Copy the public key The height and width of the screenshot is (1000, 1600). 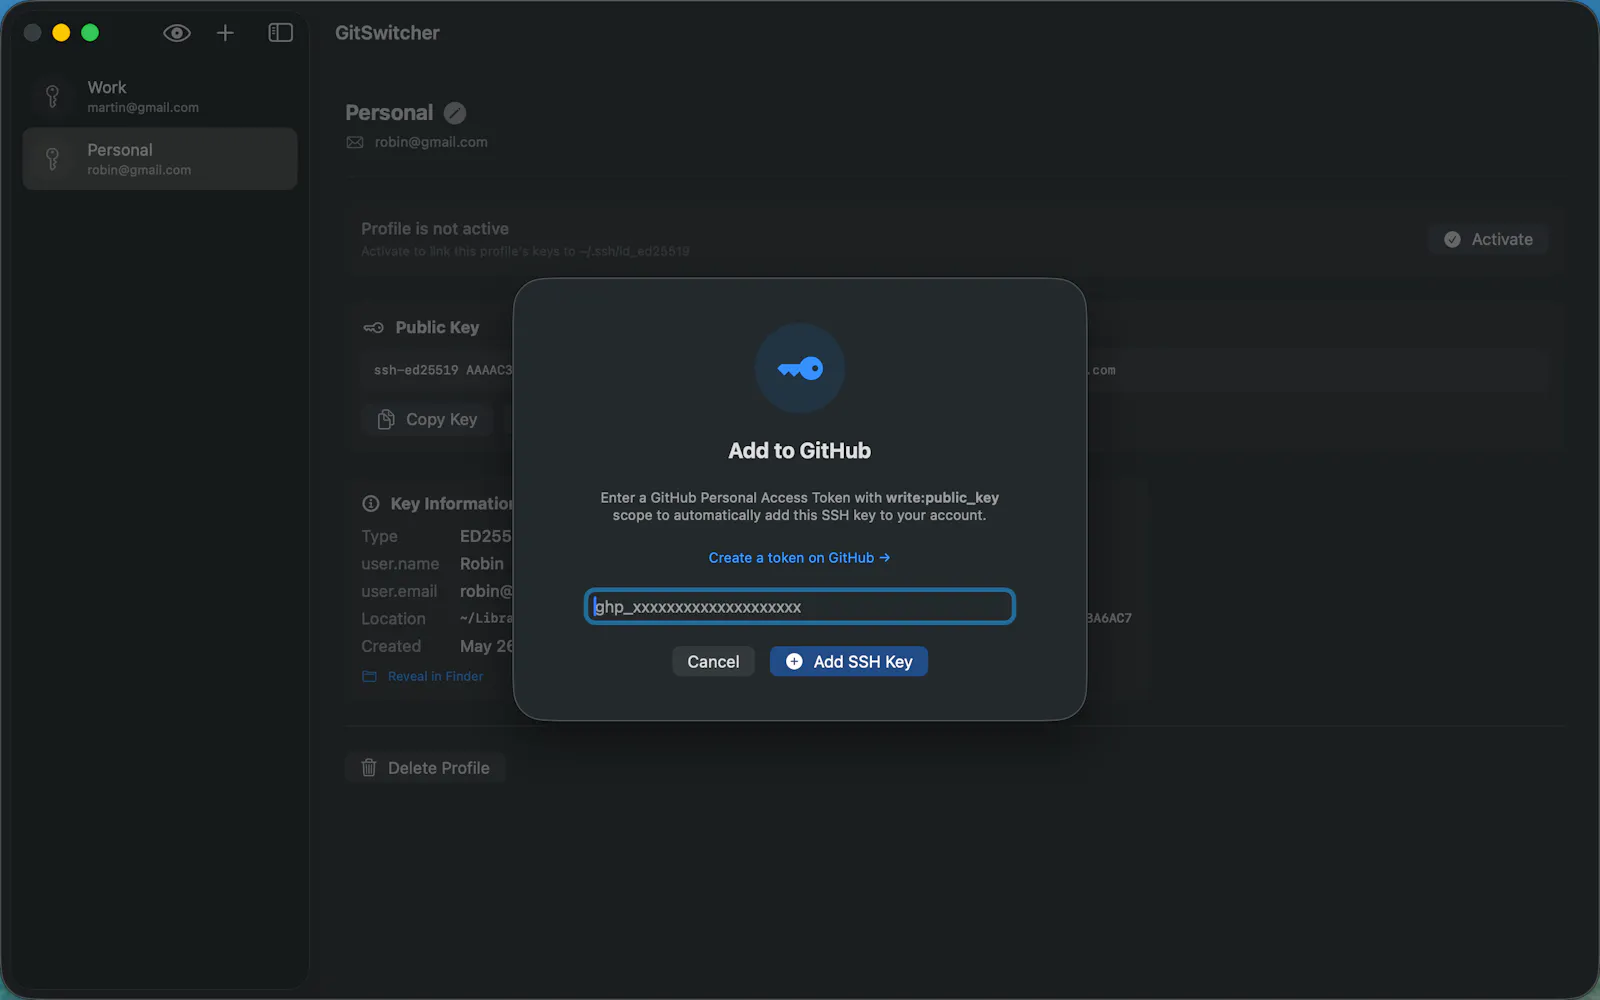tap(428, 420)
